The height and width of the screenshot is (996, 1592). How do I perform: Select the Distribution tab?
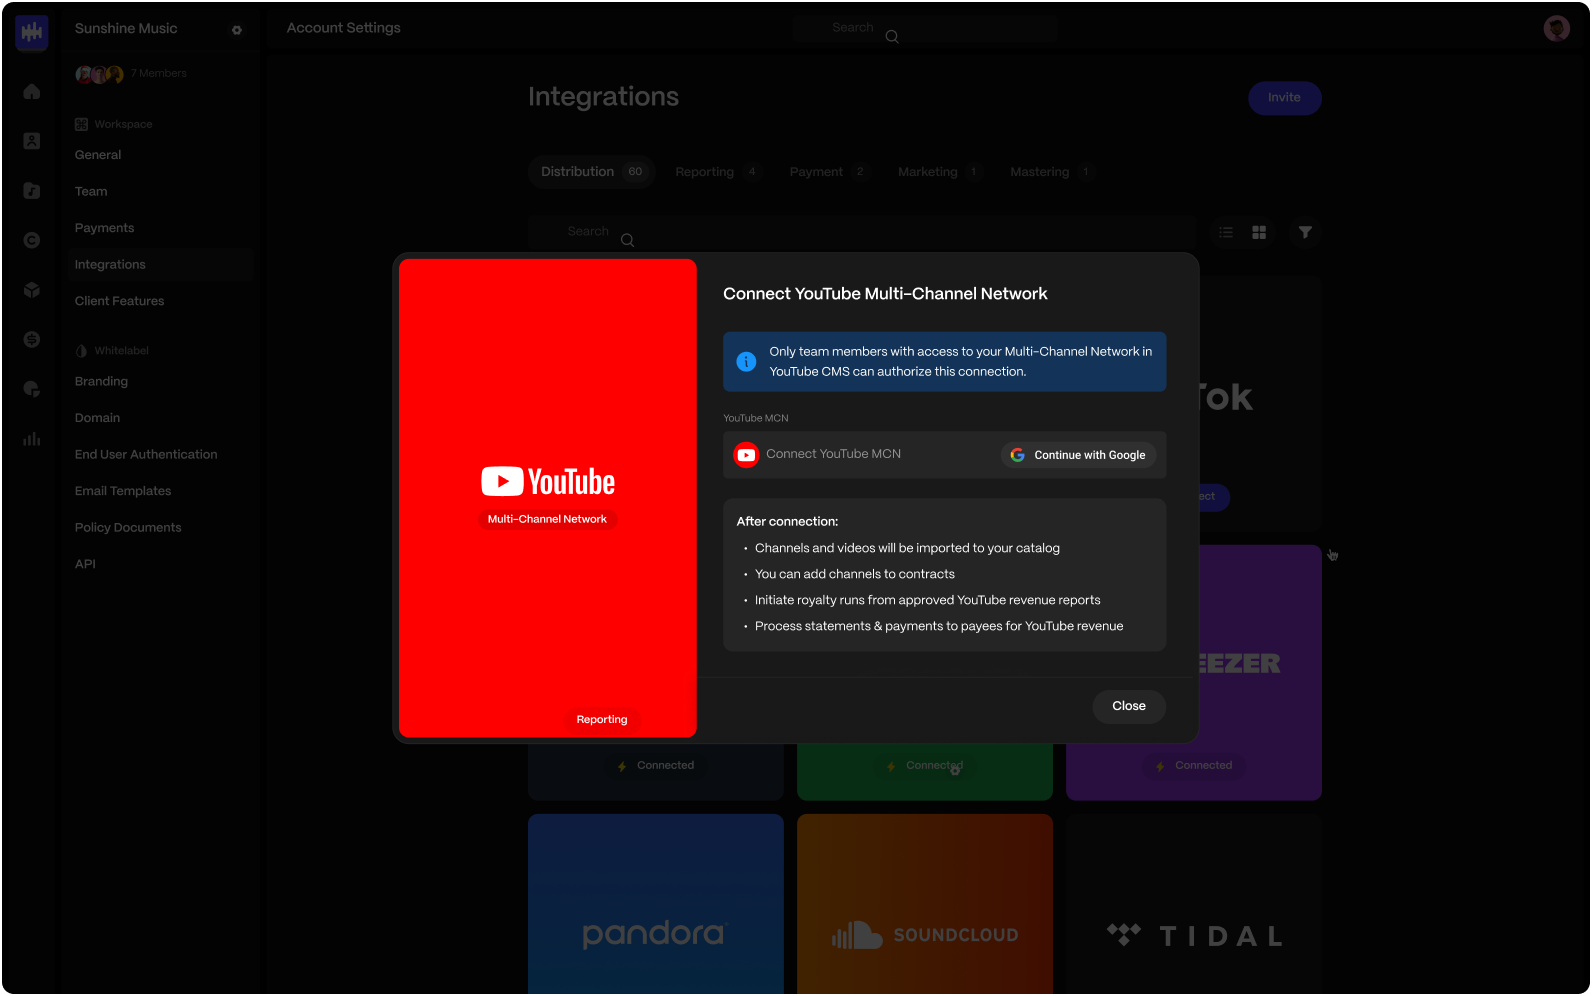(x=591, y=172)
